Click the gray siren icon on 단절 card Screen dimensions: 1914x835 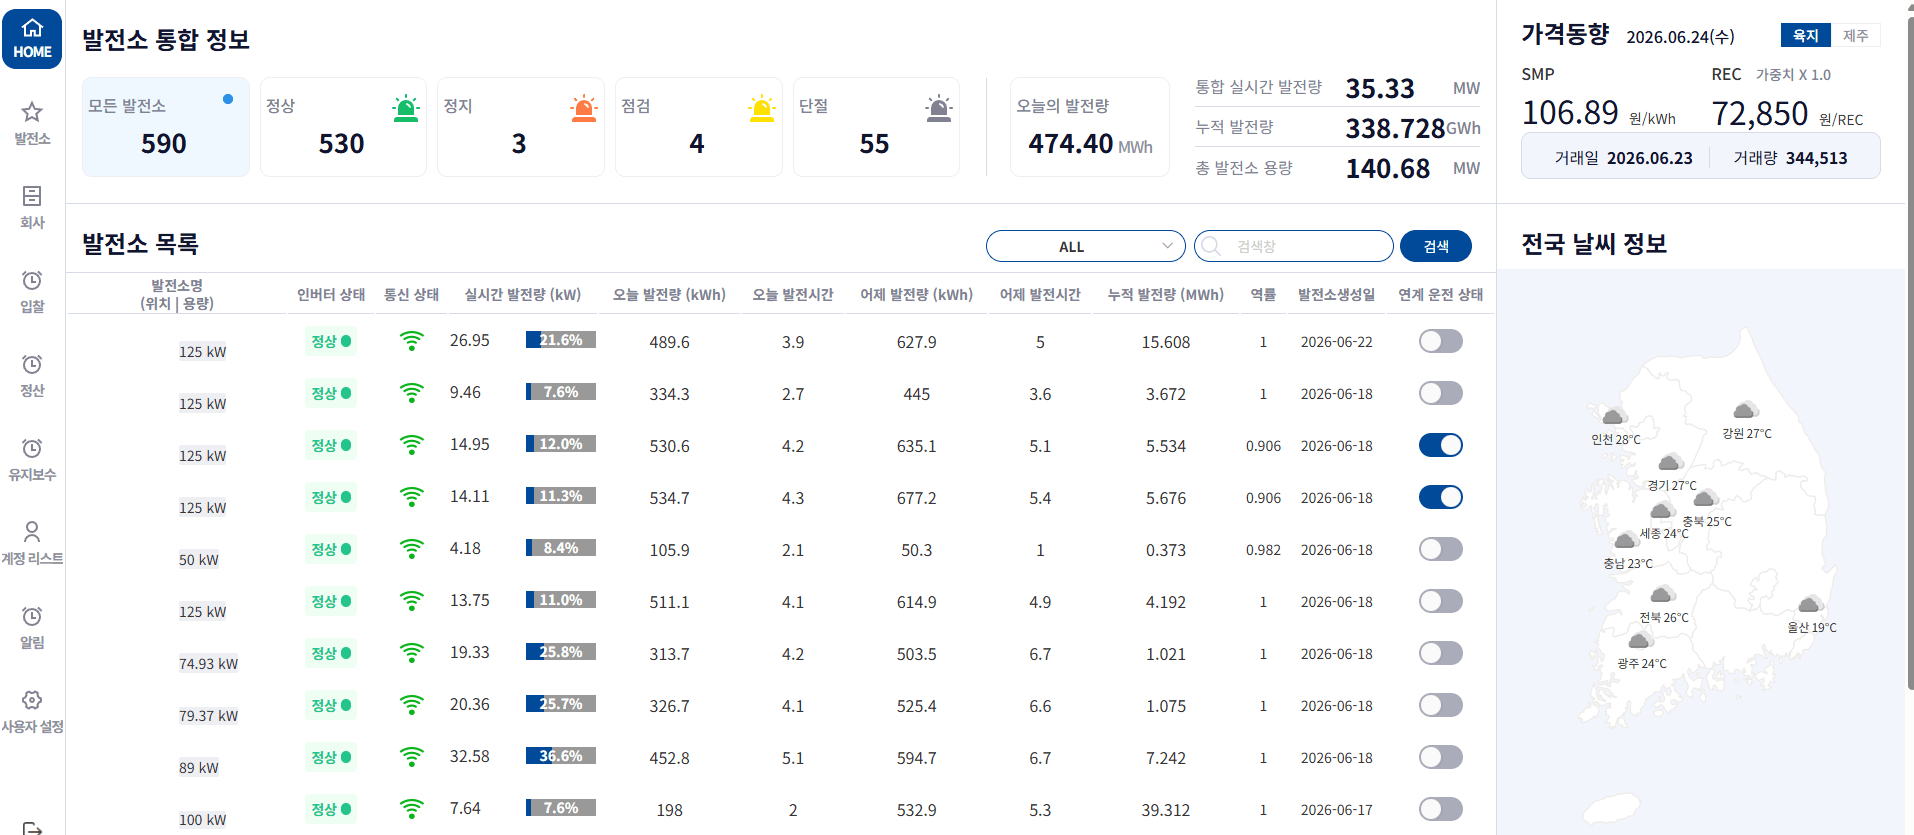tap(939, 108)
